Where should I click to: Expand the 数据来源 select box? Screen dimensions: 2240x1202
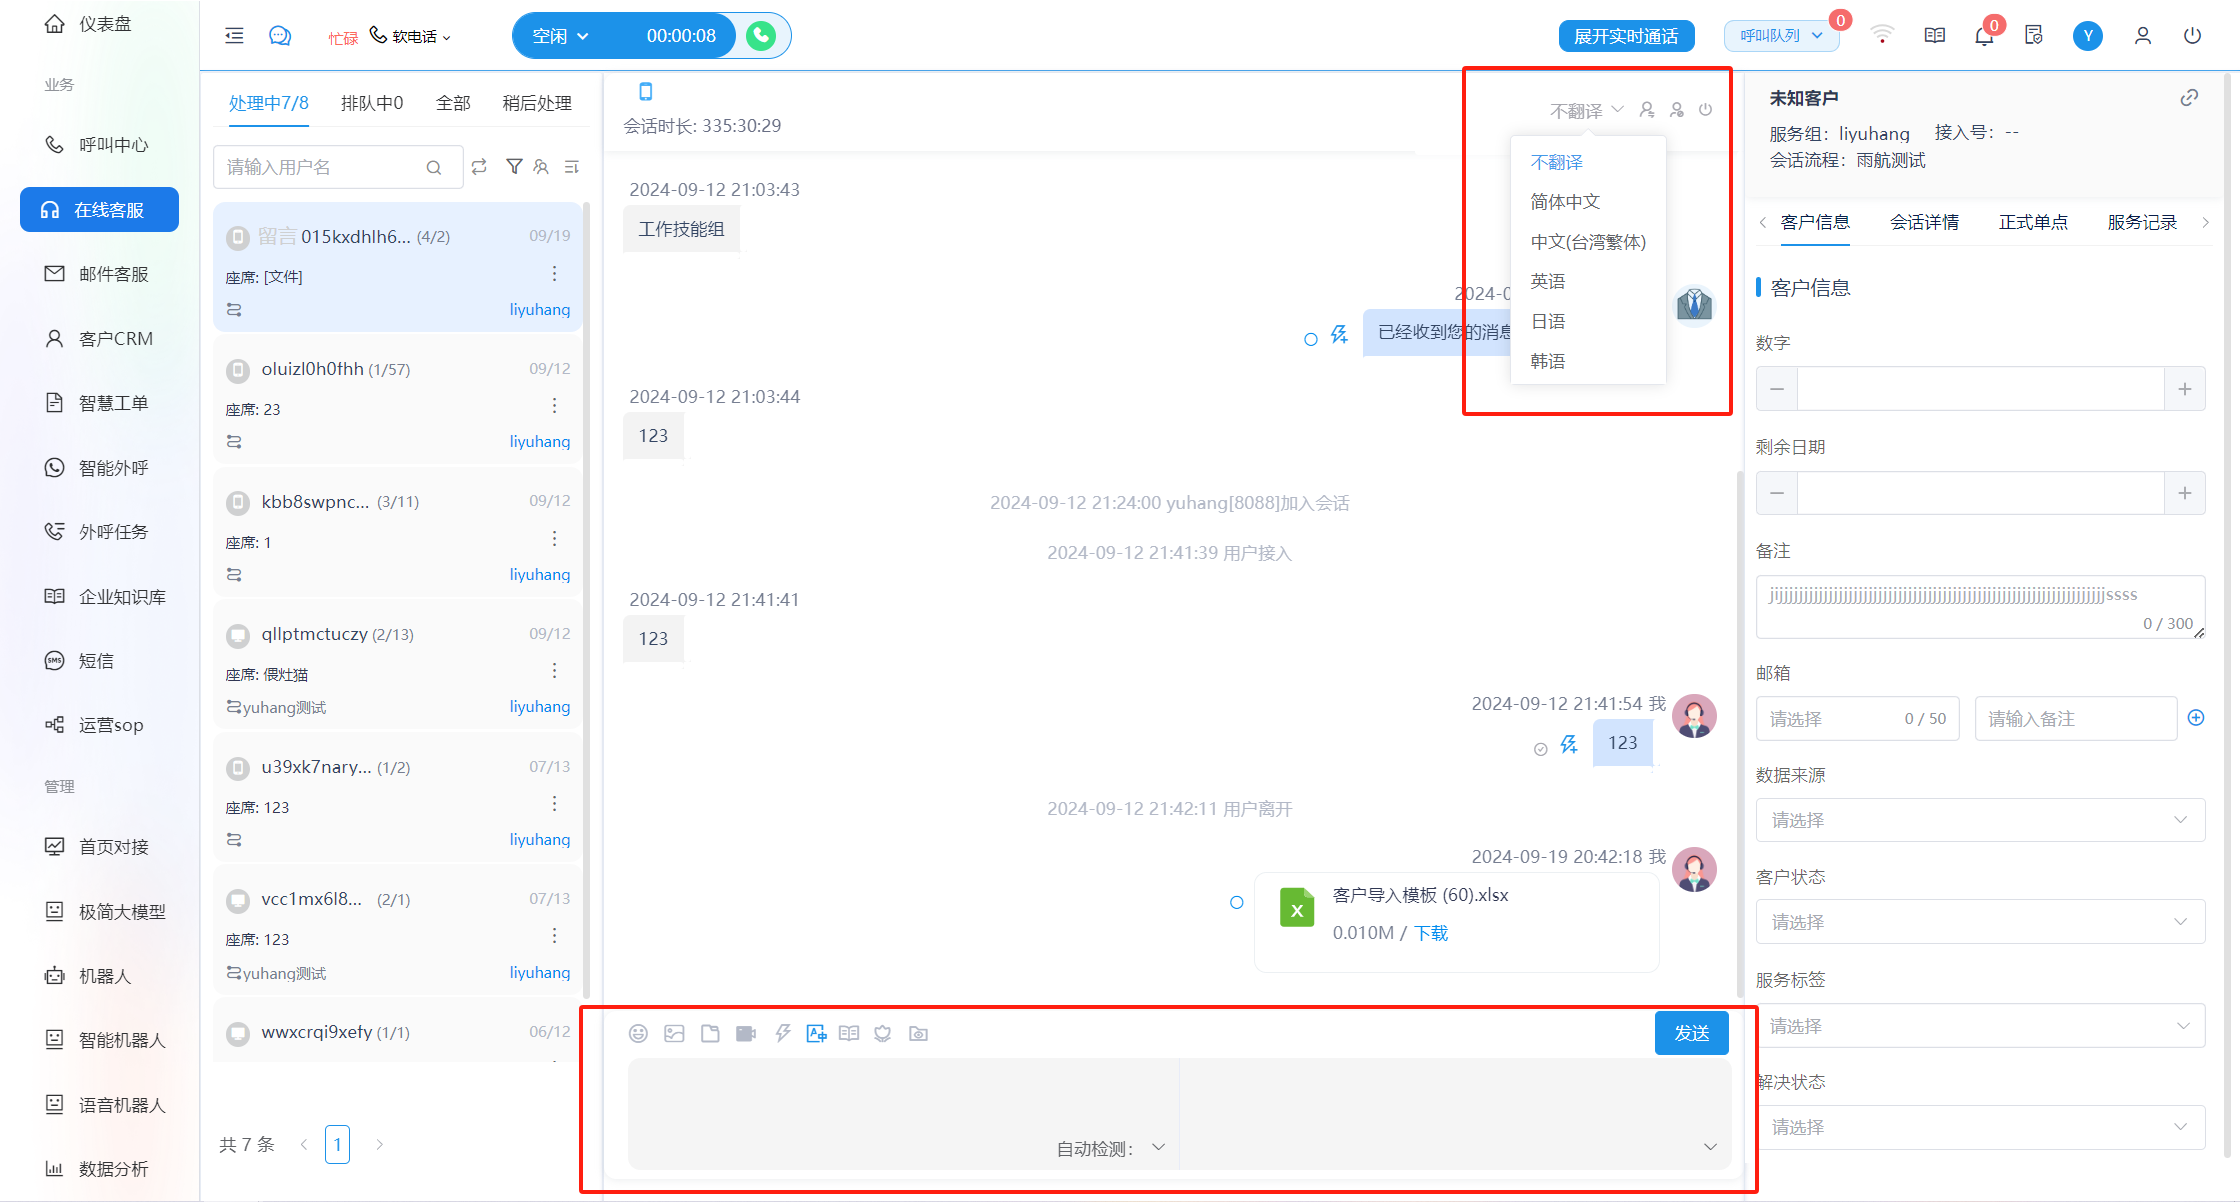point(1980,820)
